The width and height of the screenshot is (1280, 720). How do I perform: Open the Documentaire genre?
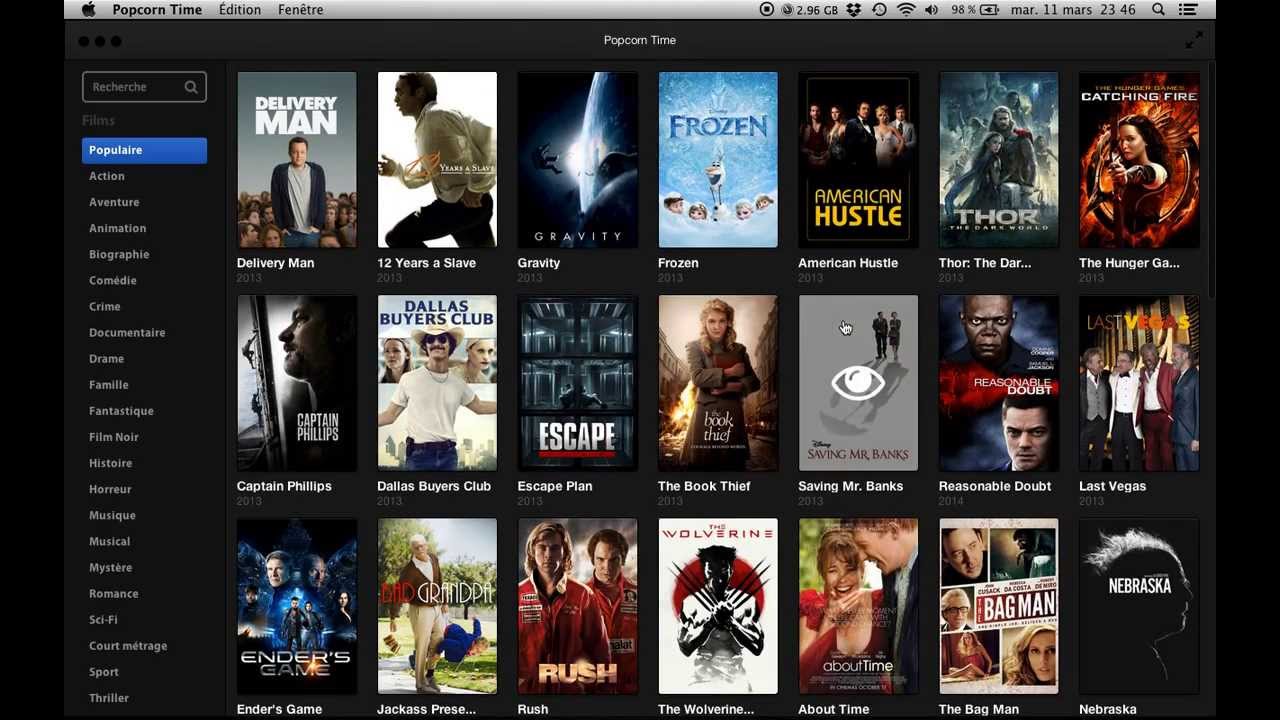click(x=127, y=332)
